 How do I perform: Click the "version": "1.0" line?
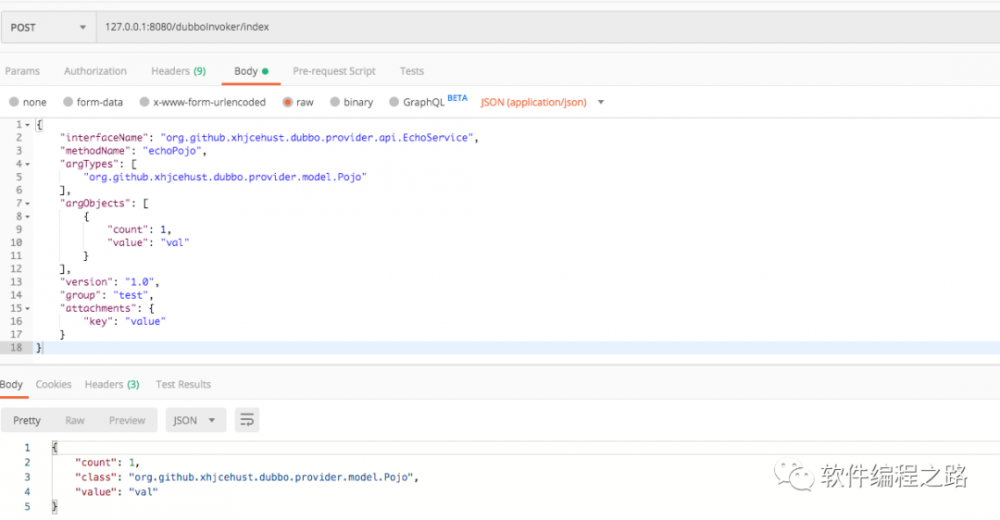[109, 281]
